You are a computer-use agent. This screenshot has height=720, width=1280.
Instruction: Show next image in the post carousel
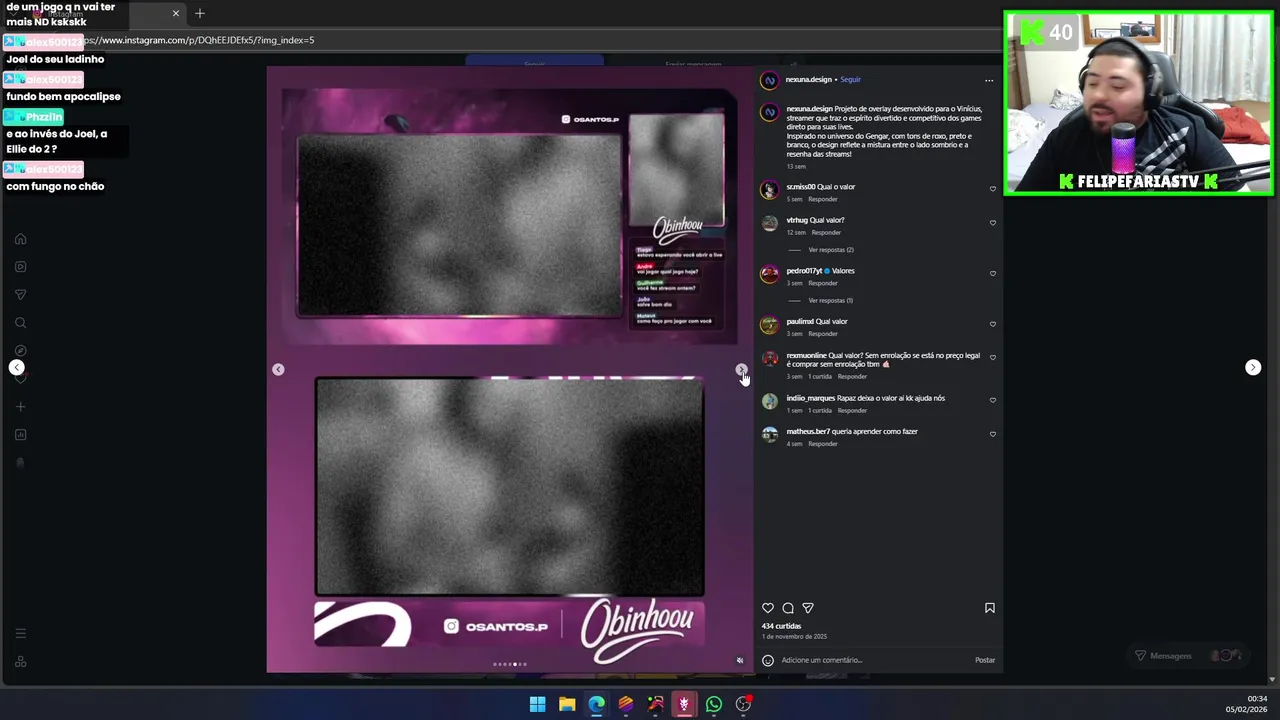click(741, 369)
